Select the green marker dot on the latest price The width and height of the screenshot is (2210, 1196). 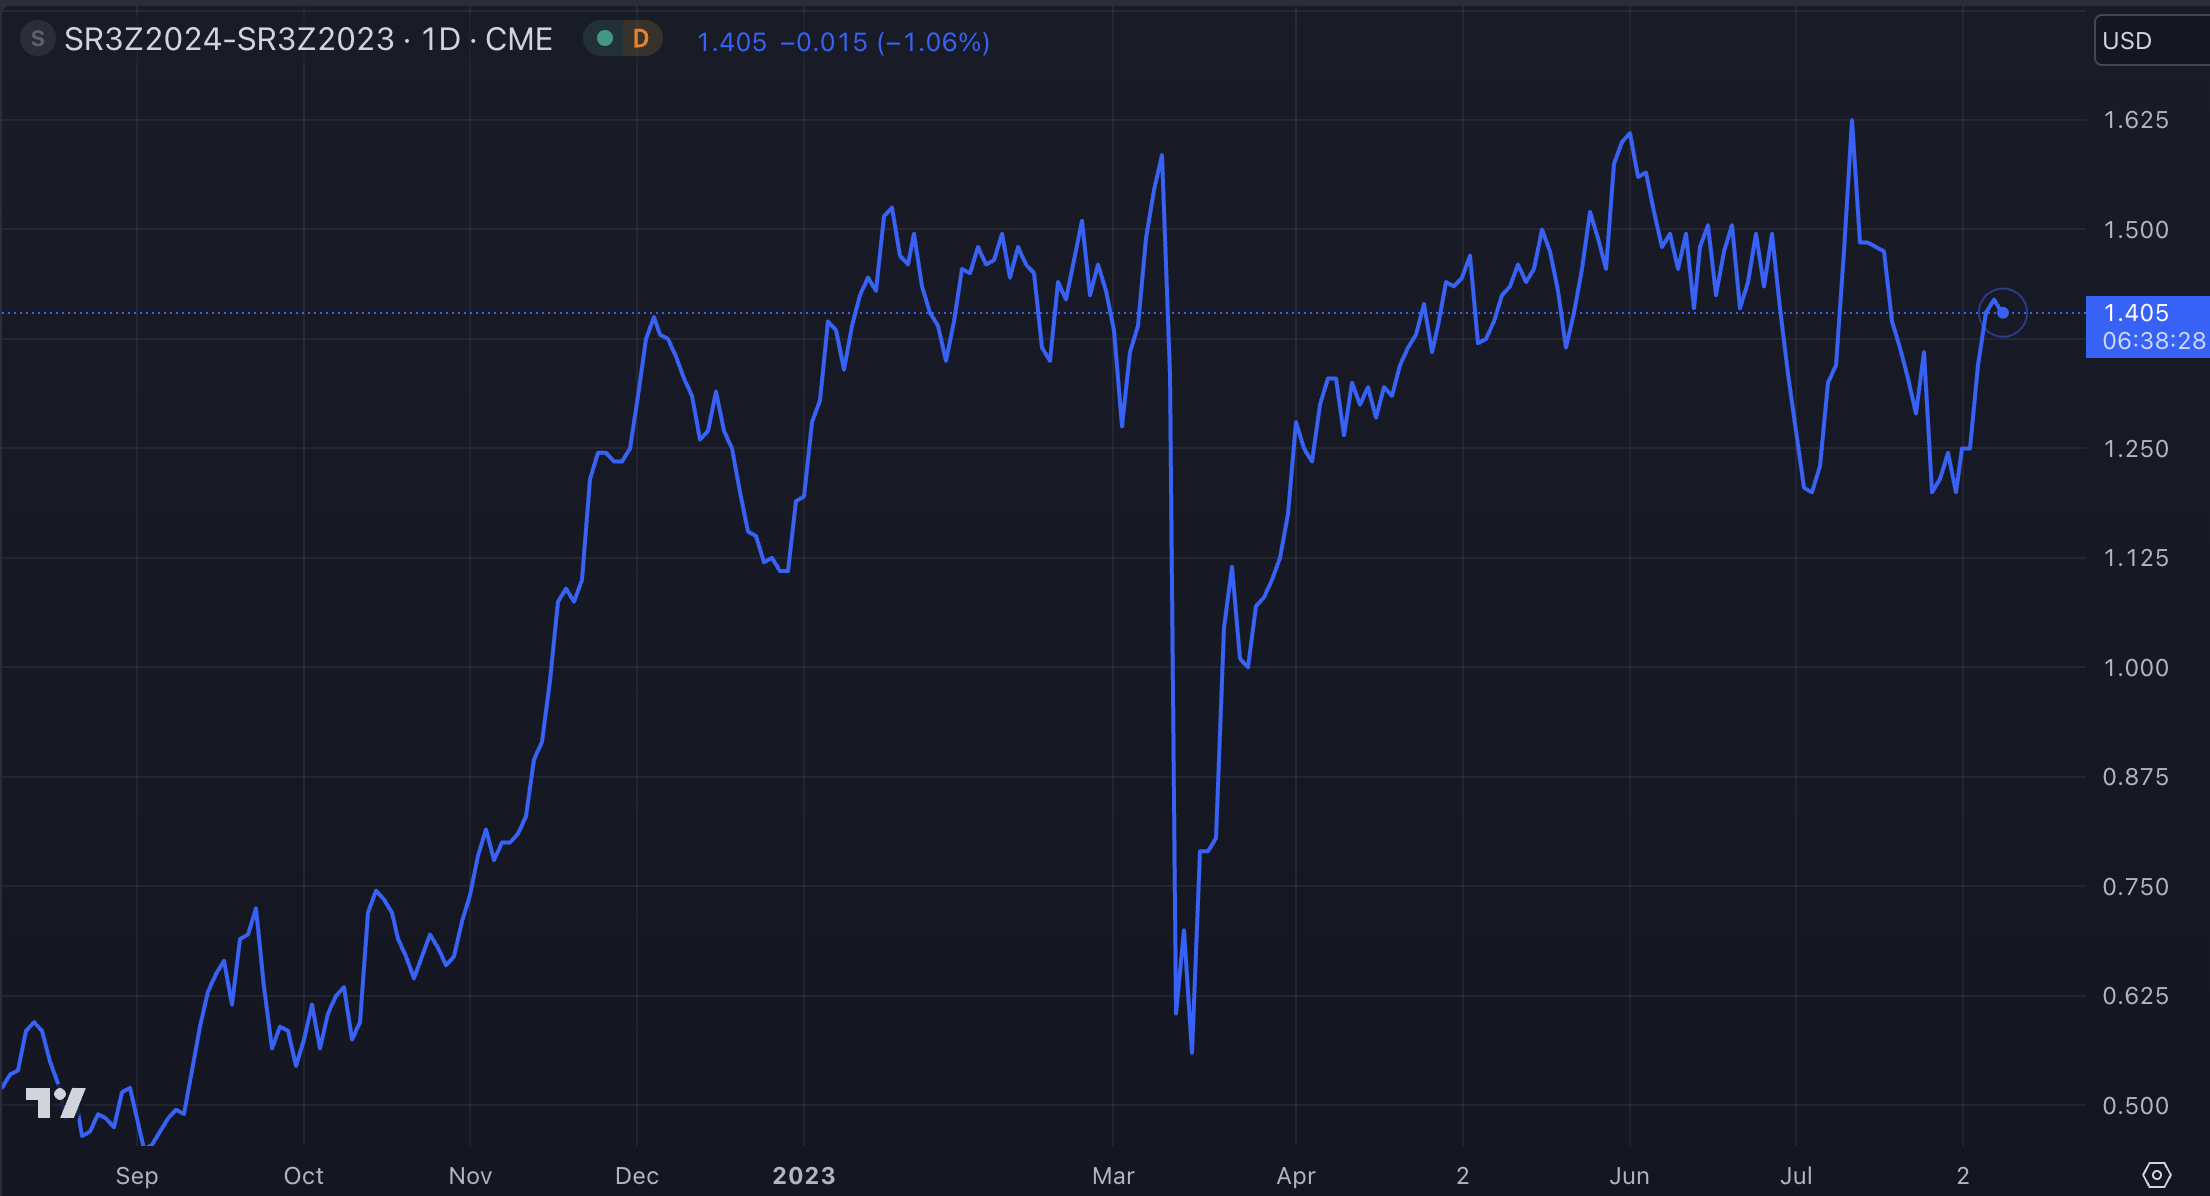point(2003,313)
